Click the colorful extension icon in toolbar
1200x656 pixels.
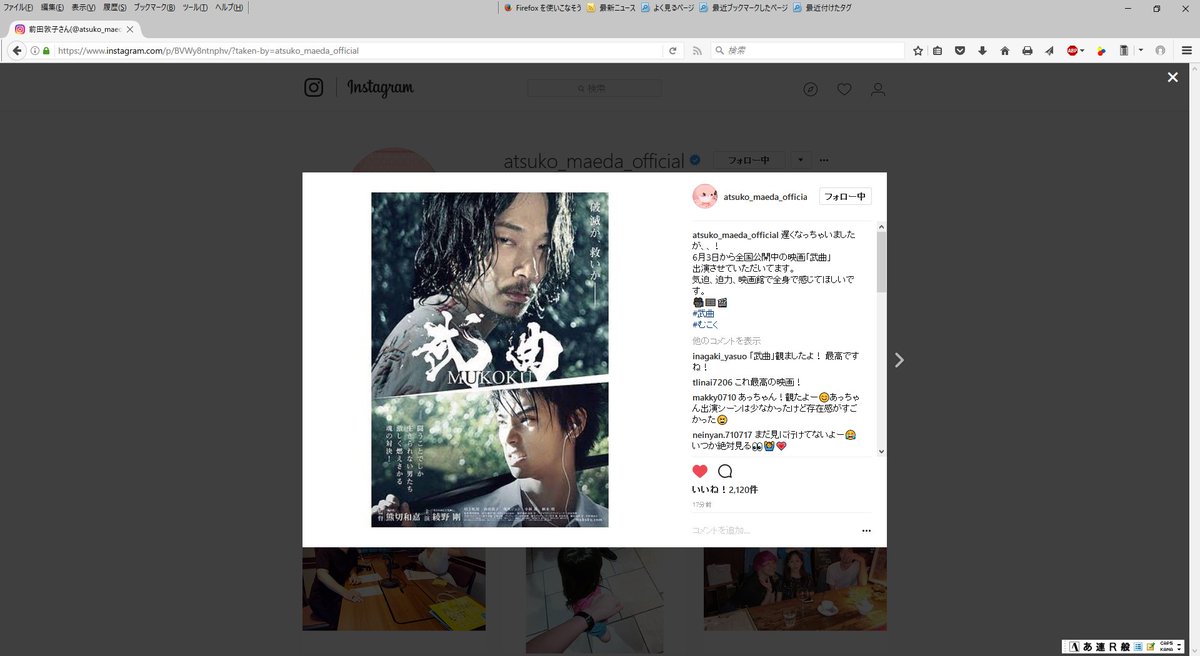(x=1101, y=50)
